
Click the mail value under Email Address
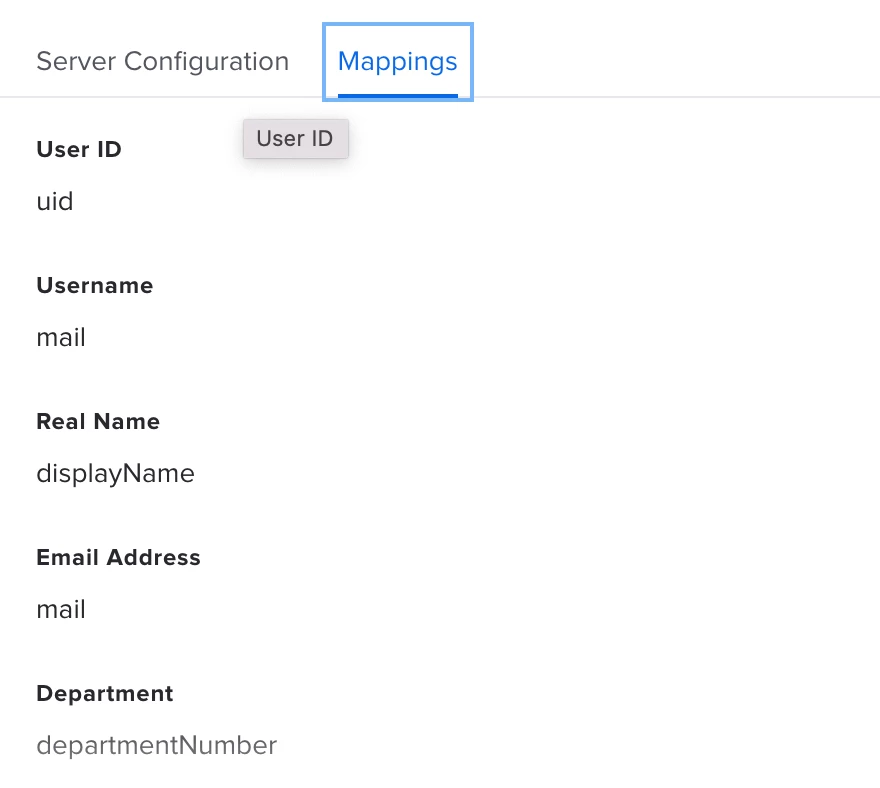pos(61,610)
